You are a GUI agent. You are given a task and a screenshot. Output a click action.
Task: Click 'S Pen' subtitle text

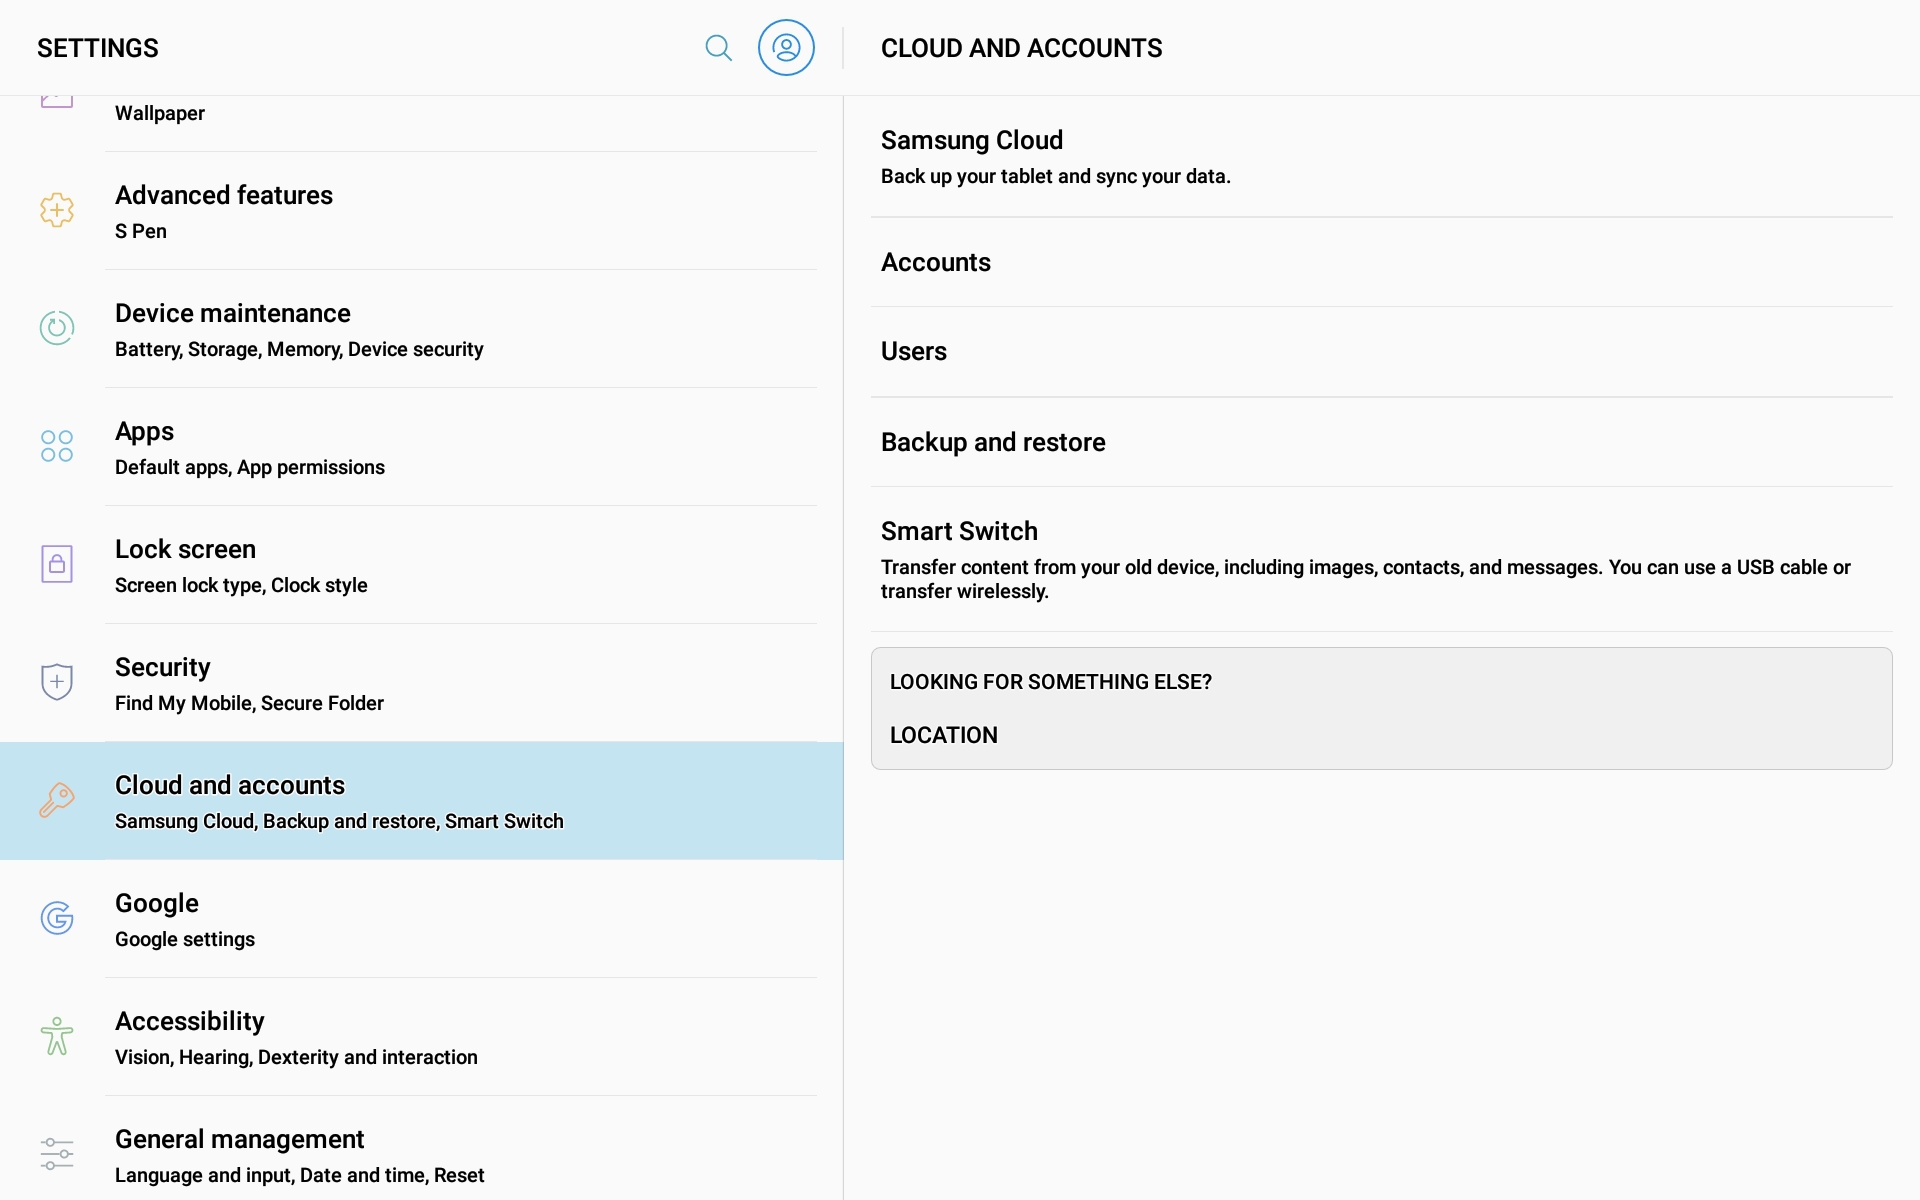pos(141,231)
